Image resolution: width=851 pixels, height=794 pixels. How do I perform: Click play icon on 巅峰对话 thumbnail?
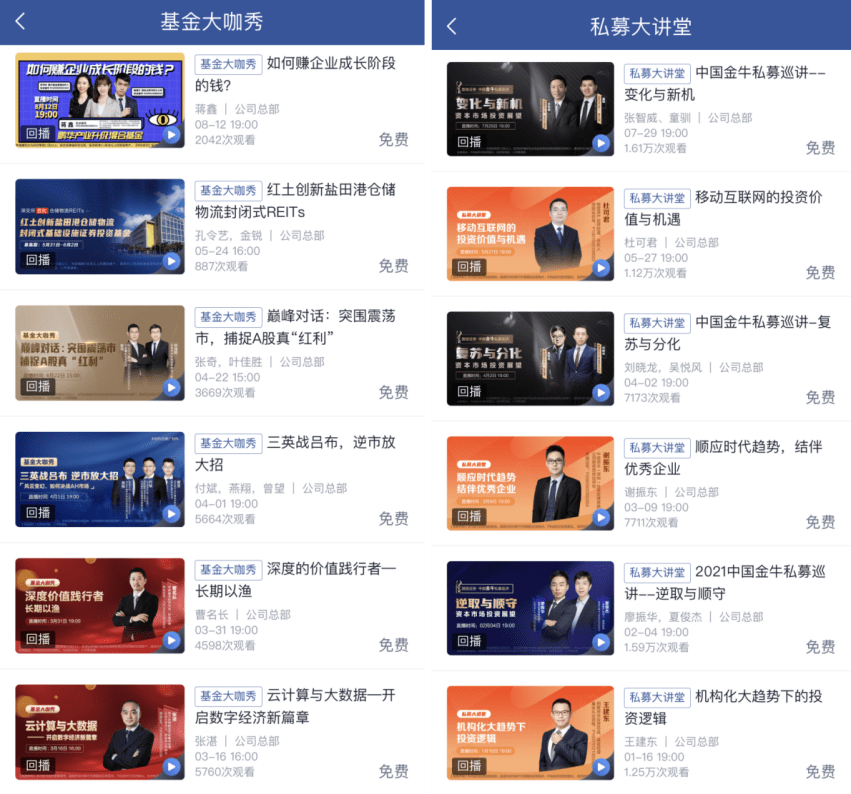click(x=172, y=388)
